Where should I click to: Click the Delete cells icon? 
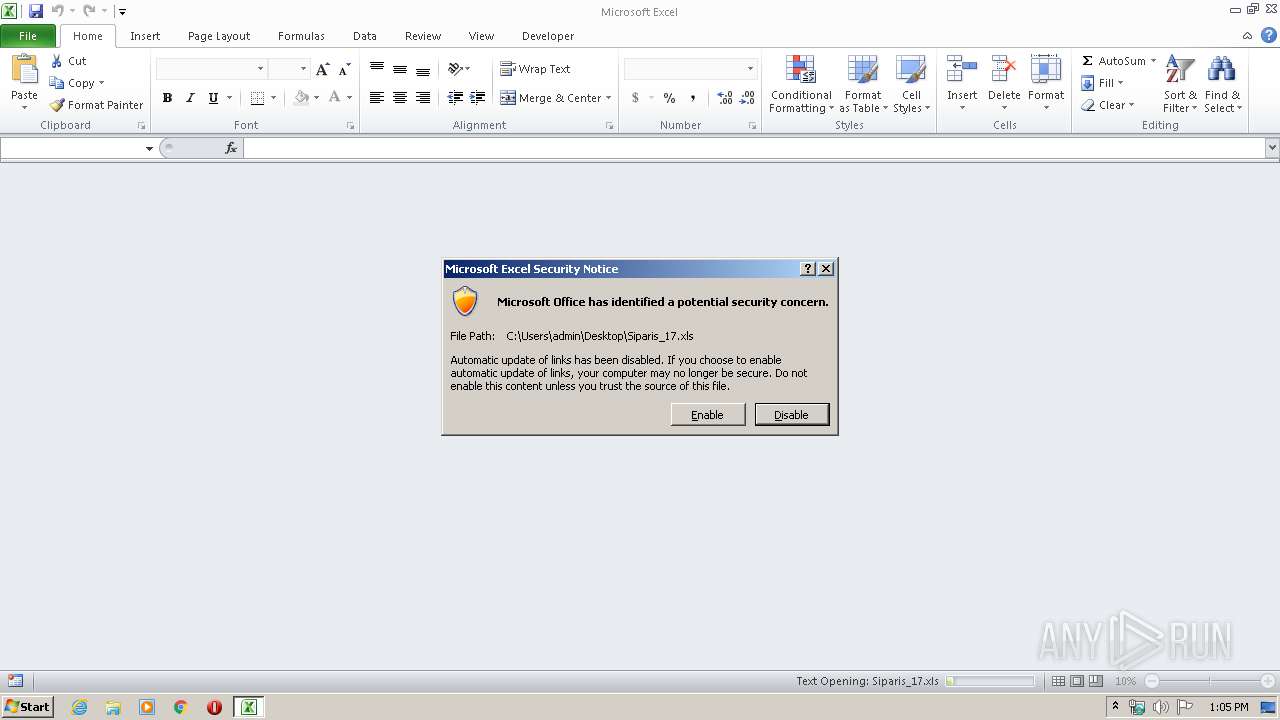[1004, 70]
